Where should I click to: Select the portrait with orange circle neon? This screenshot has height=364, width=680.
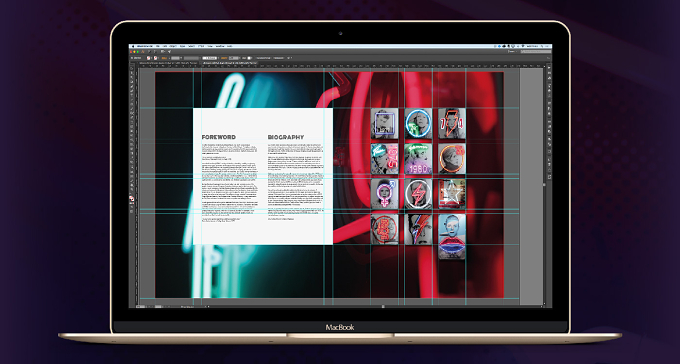point(452,159)
